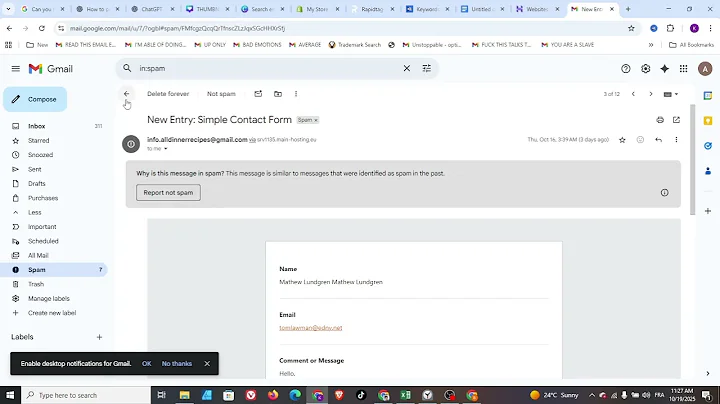Click Not spam in toolbar
The height and width of the screenshot is (404, 720).
221,94
